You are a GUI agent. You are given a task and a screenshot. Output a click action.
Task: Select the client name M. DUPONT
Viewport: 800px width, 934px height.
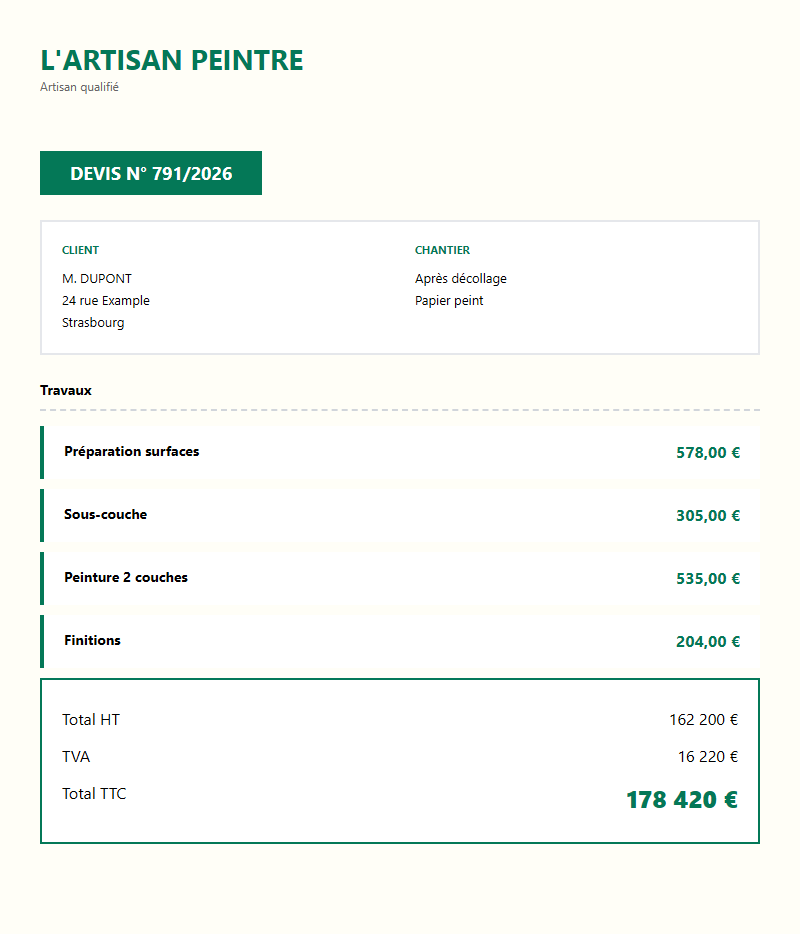tap(97, 279)
